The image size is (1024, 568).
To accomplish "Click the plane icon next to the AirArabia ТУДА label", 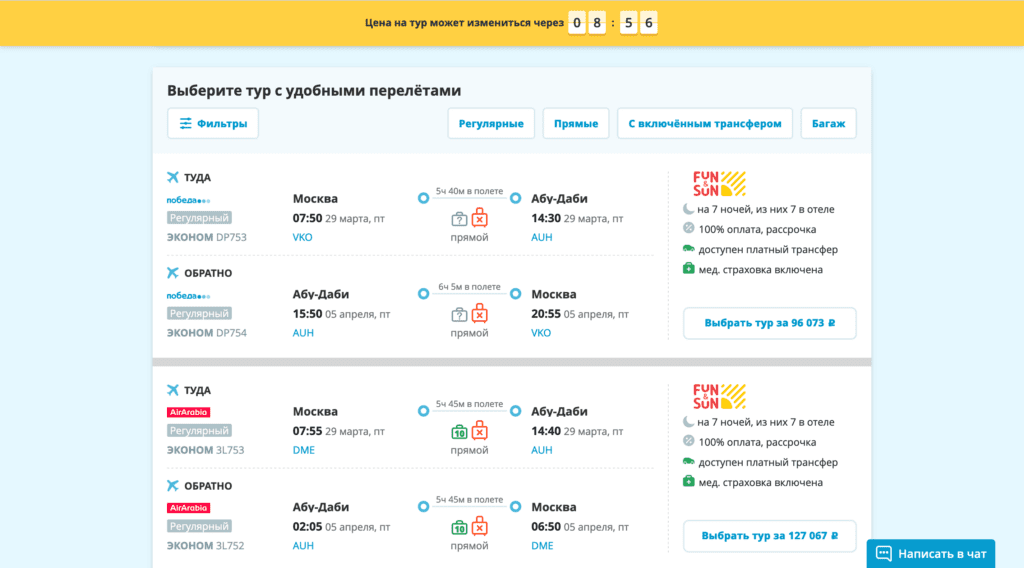I will tap(172, 390).
